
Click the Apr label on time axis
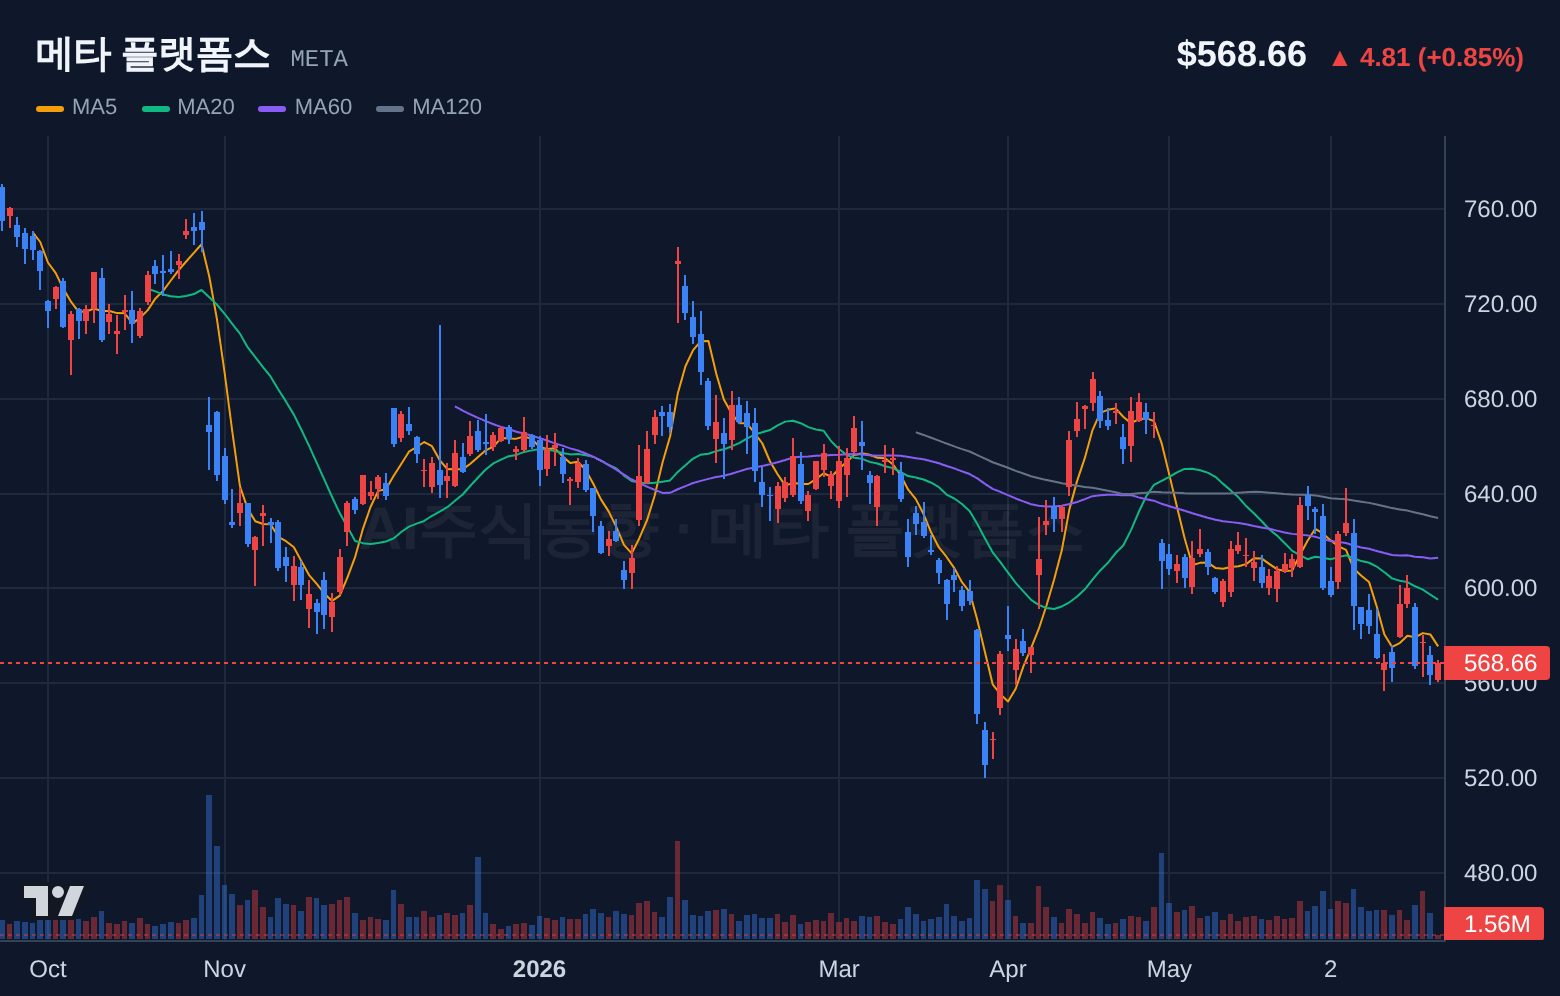[1008, 969]
